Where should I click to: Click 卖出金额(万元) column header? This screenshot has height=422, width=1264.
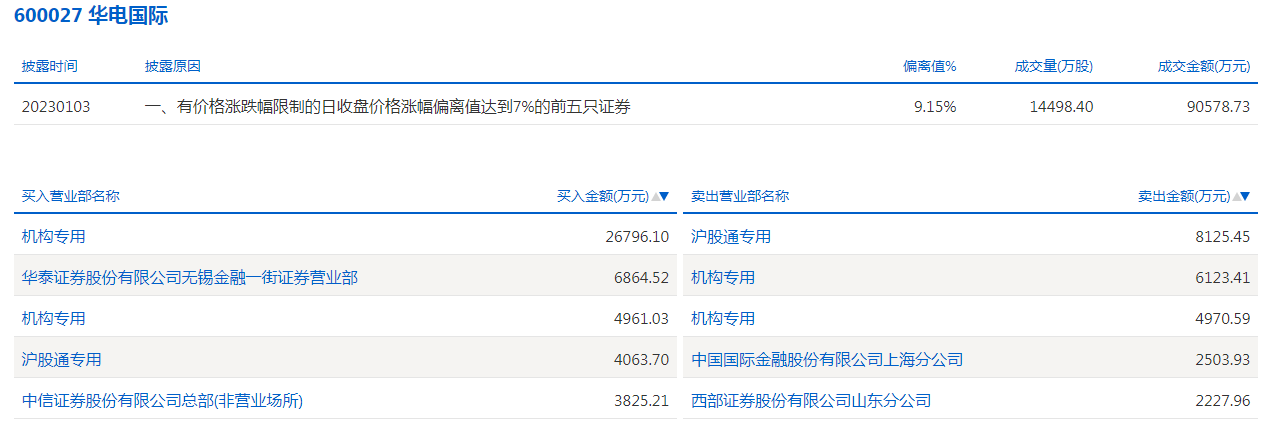coord(1184,196)
